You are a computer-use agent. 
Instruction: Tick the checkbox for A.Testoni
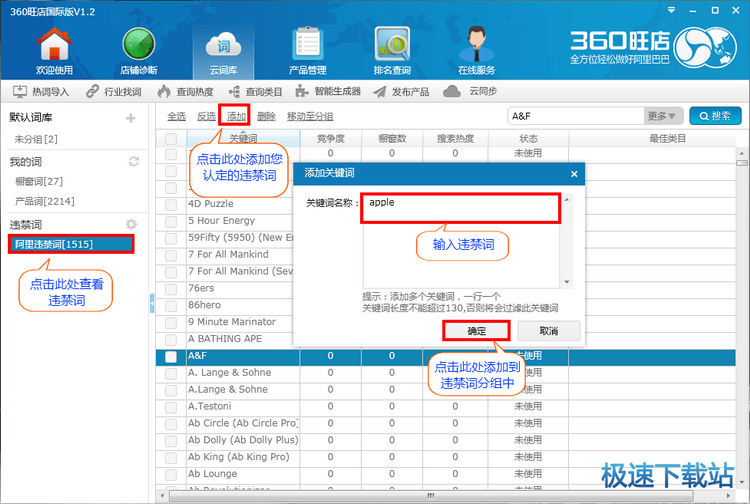pyautogui.click(x=171, y=407)
